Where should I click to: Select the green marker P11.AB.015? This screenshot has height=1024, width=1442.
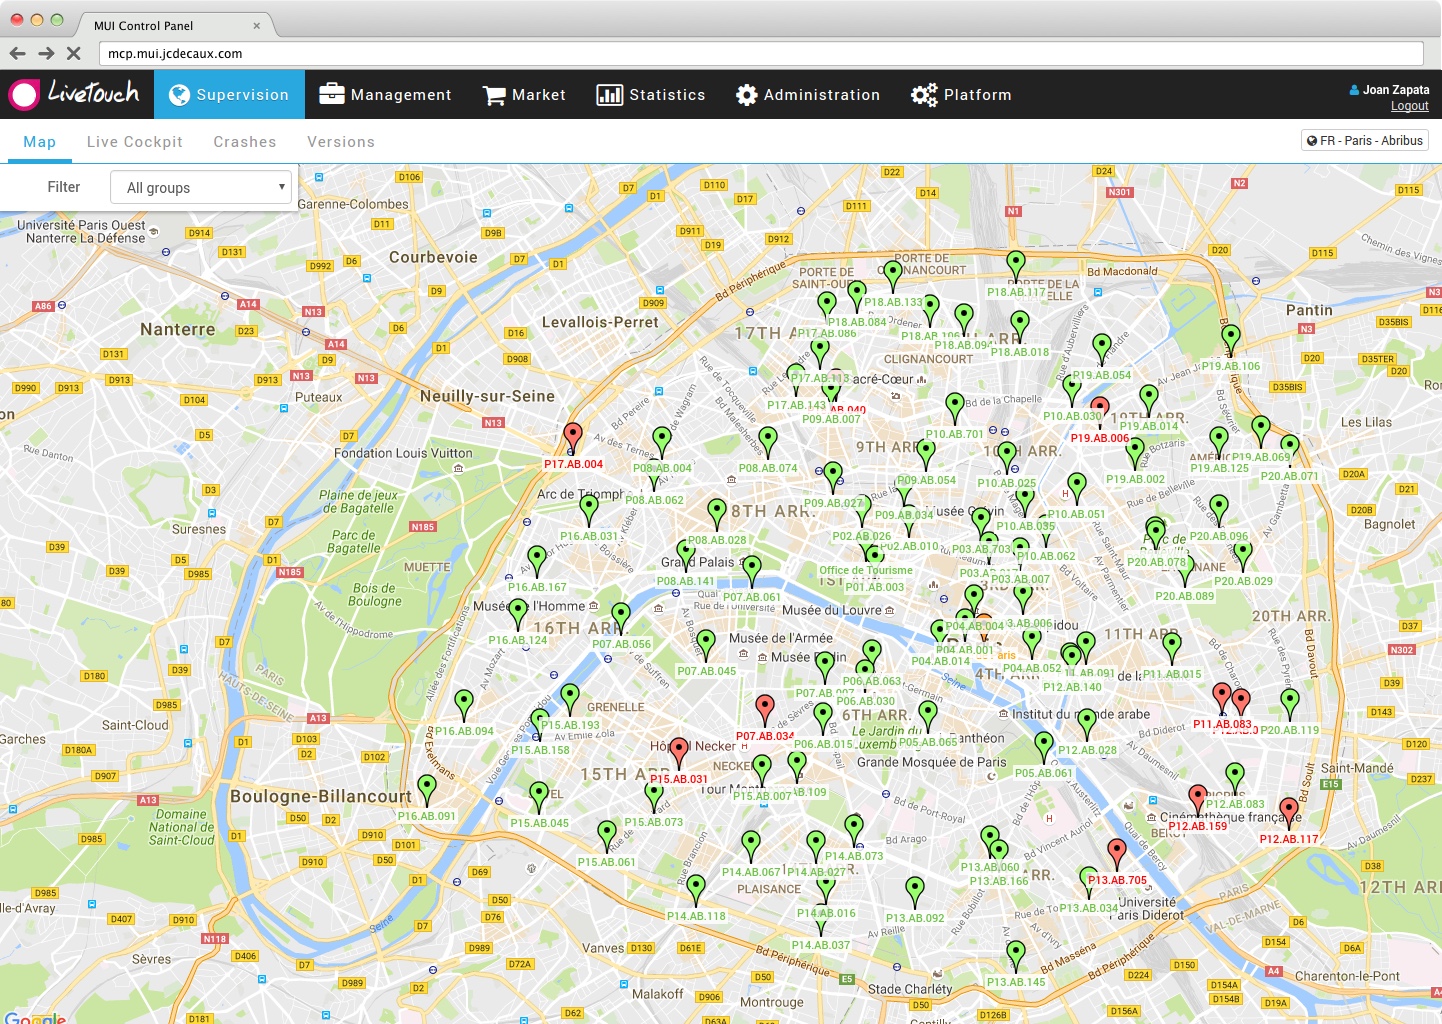point(1172,648)
